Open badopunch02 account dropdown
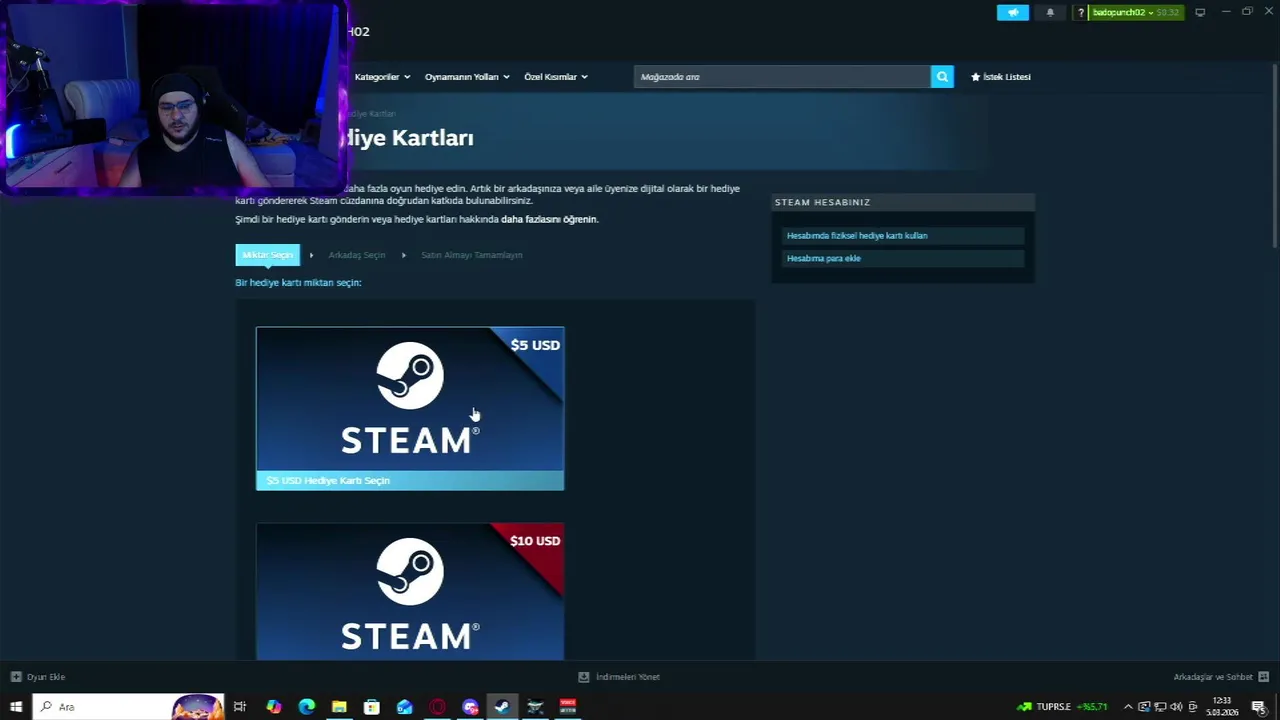The width and height of the screenshot is (1280, 720). [1135, 12]
